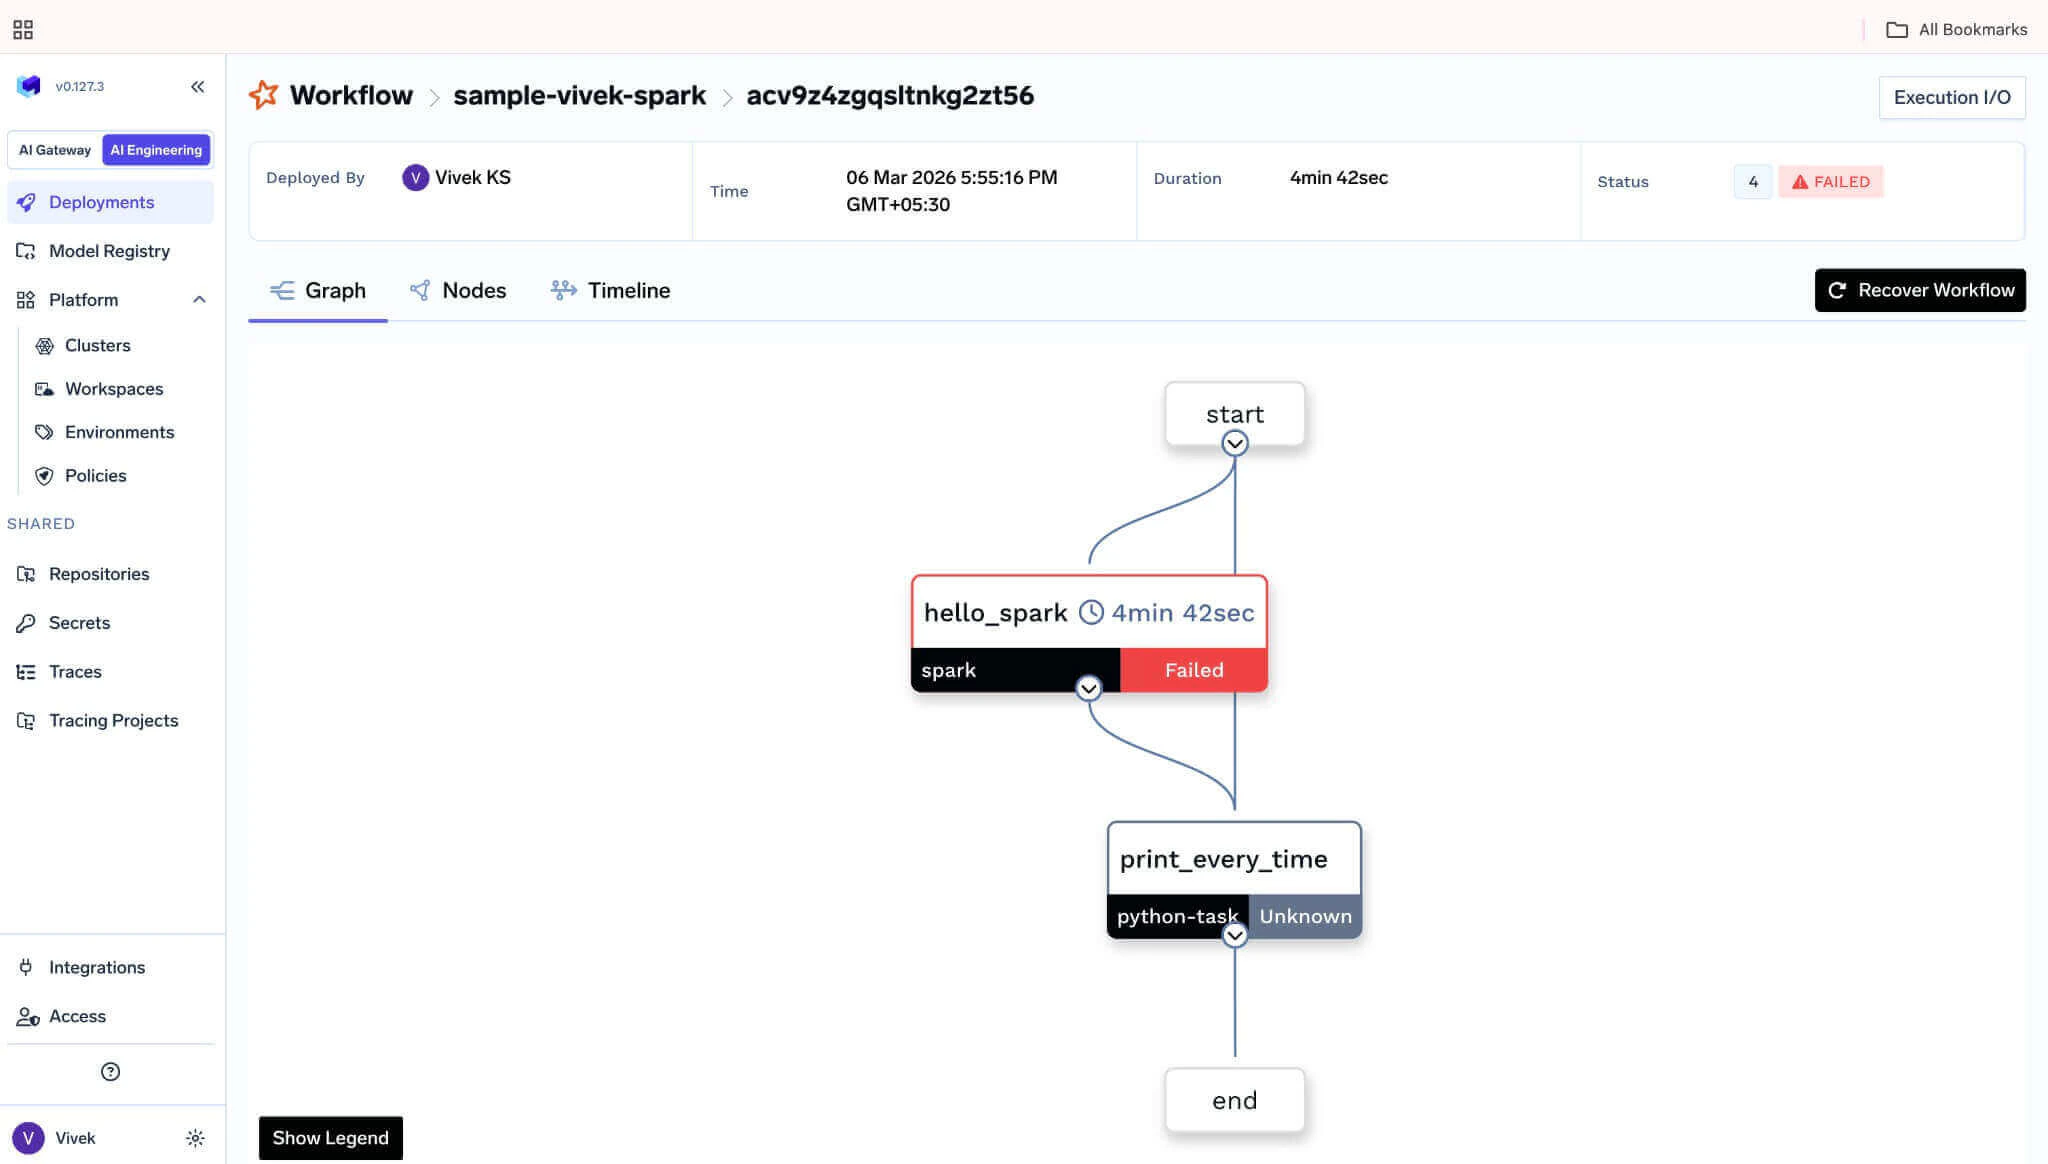Image resolution: width=2048 pixels, height=1164 pixels.
Task: Click the theme settings sun icon
Action: [195, 1138]
